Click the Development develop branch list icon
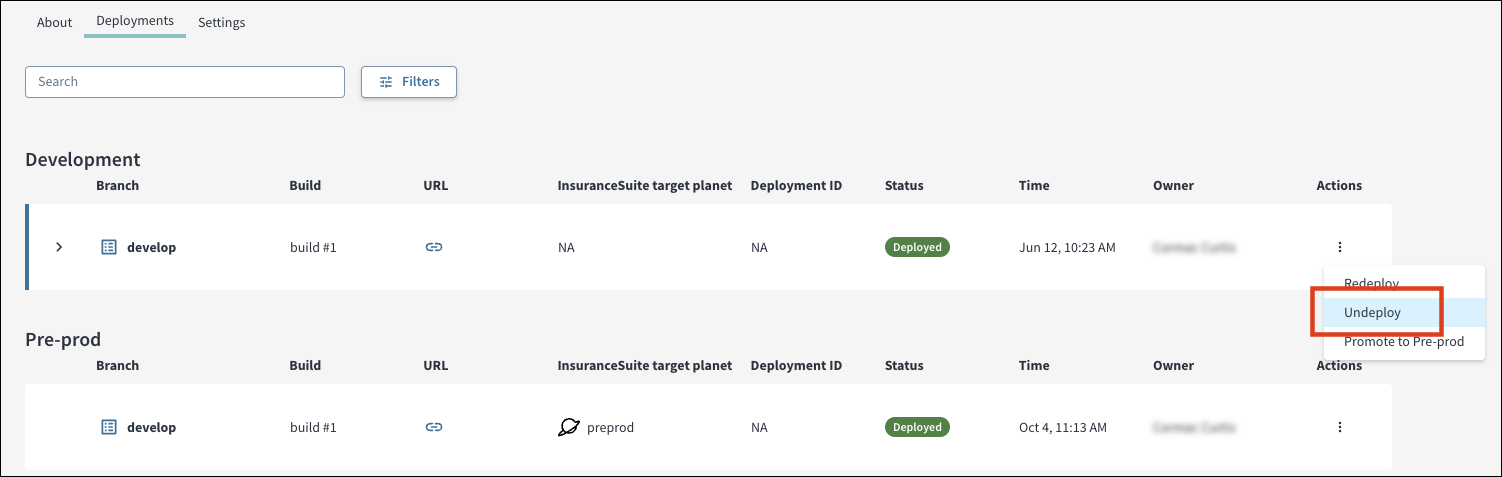 click(110, 247)
